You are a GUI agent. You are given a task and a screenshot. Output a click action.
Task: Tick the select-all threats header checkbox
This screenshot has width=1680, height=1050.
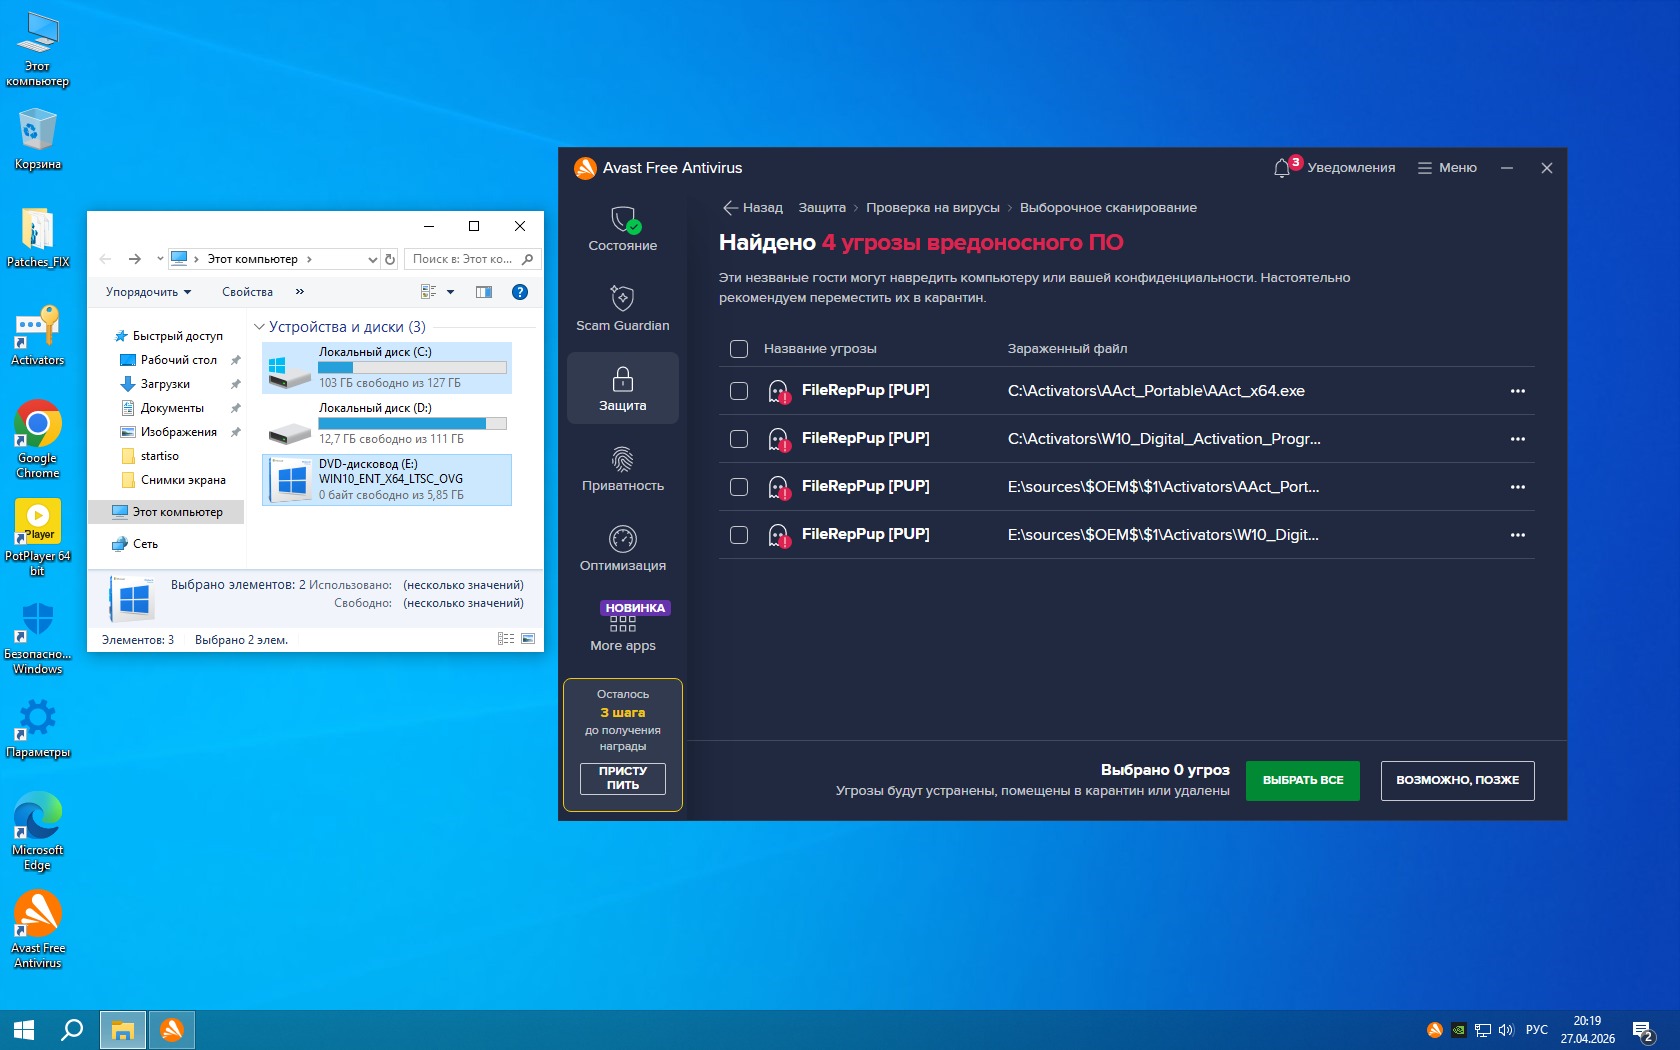click(x=739, y=349)
